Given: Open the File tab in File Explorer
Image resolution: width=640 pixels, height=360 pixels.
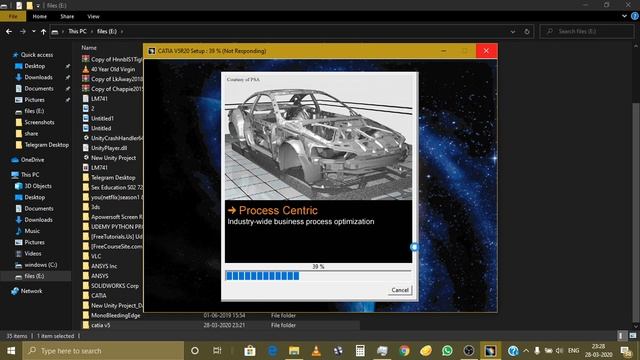Looking at the screenshot, I should click(13, 16).
